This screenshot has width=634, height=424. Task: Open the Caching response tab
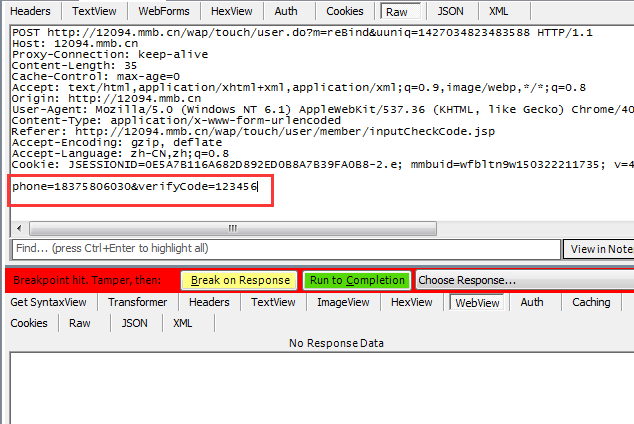(x=591, y=302)
